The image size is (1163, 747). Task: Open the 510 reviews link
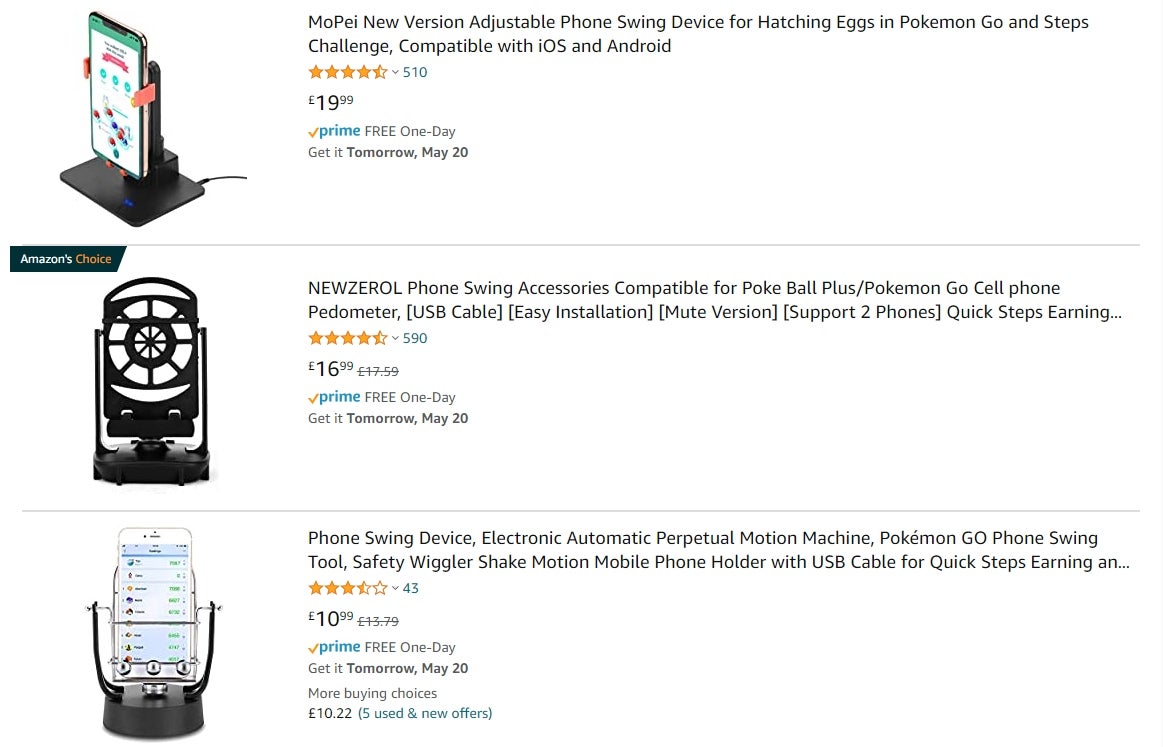pos(414,72)
